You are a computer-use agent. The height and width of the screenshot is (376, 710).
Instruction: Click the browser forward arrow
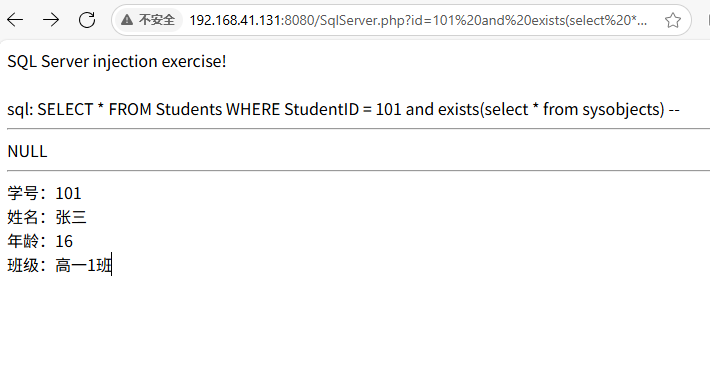coord(51,20)
